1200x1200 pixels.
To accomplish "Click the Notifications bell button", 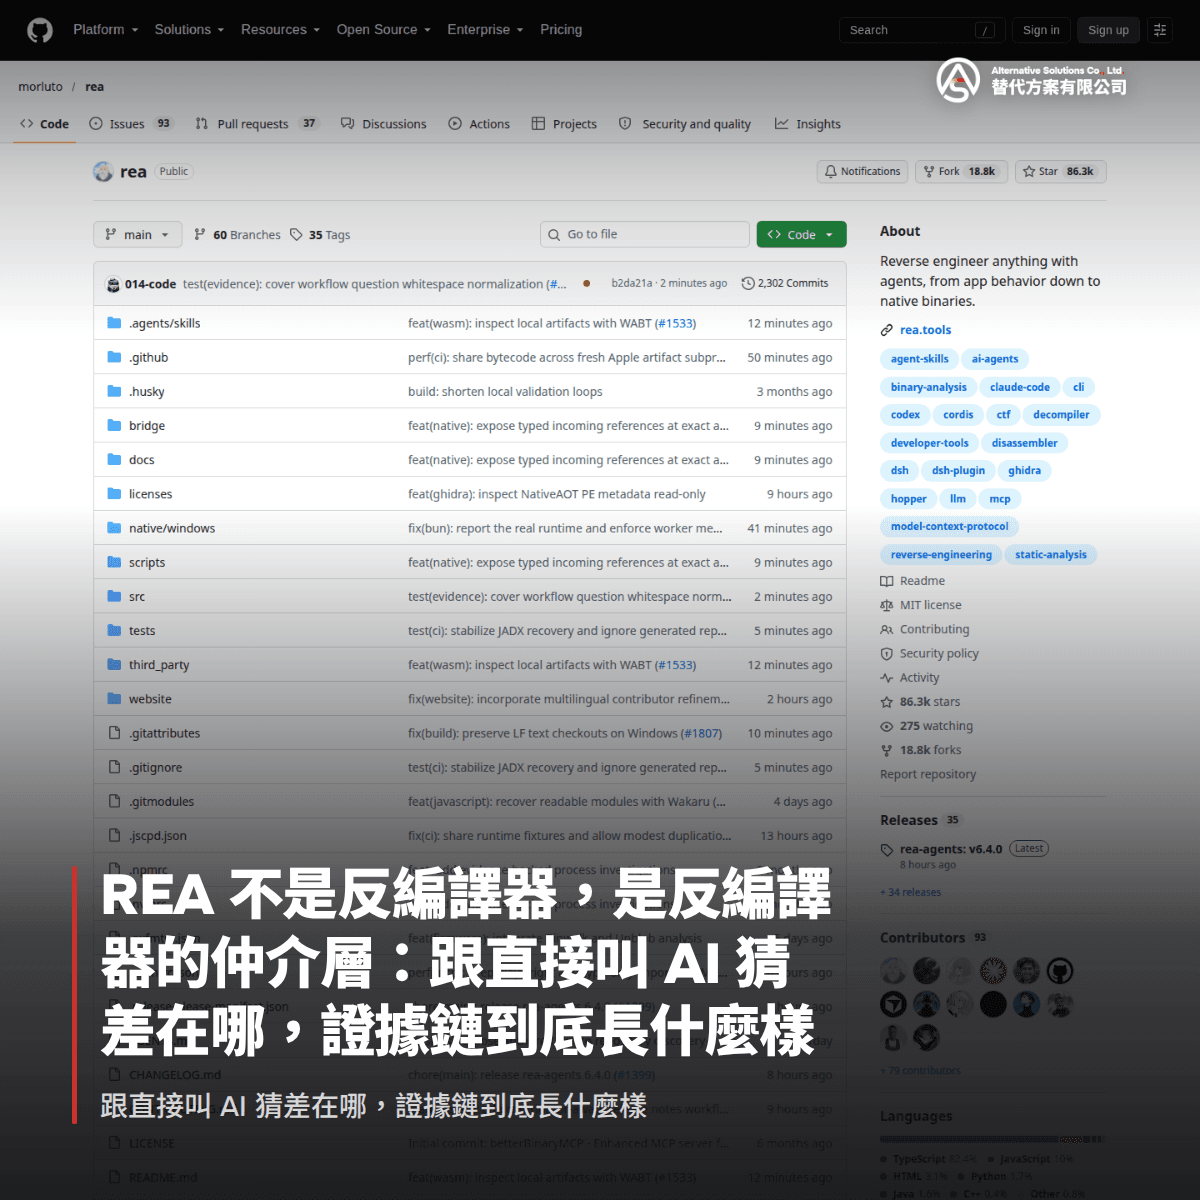I will point(862,172).
